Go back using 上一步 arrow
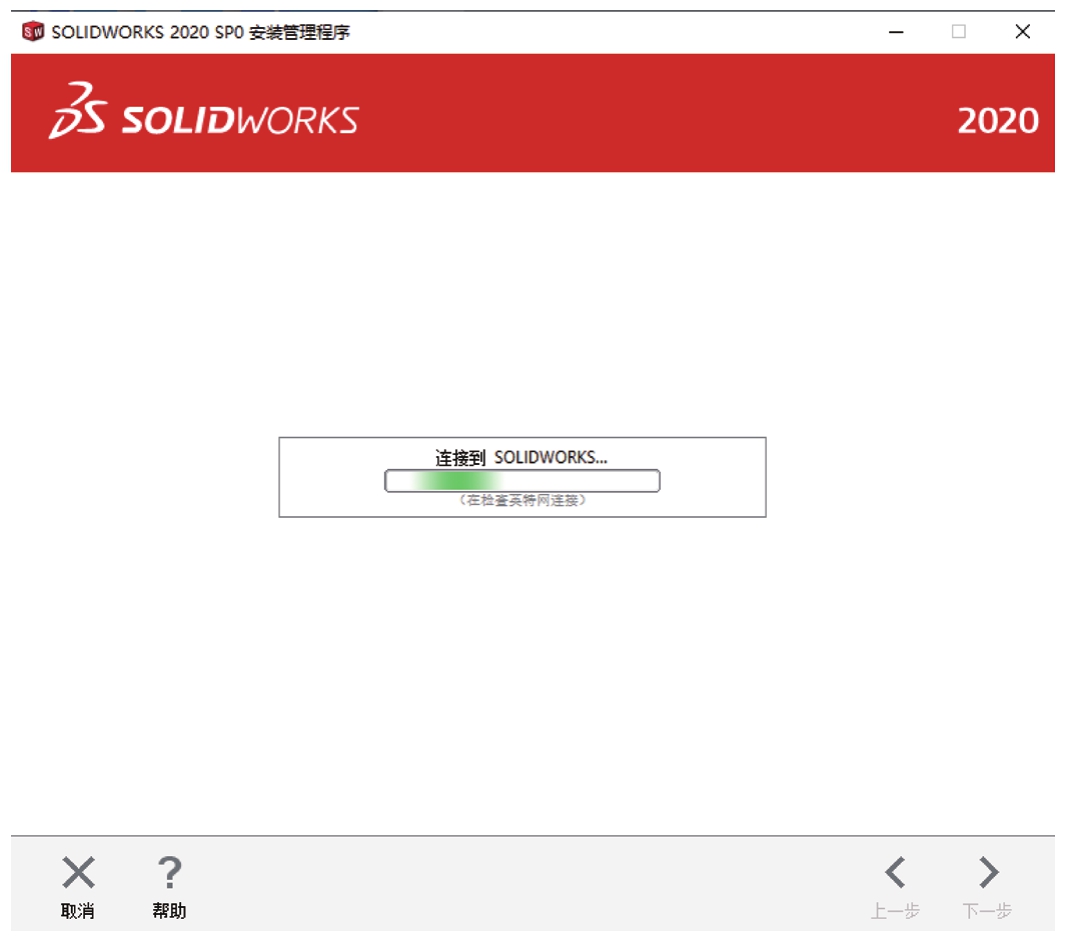1068x938 pixels. click(x=895, y=887)
